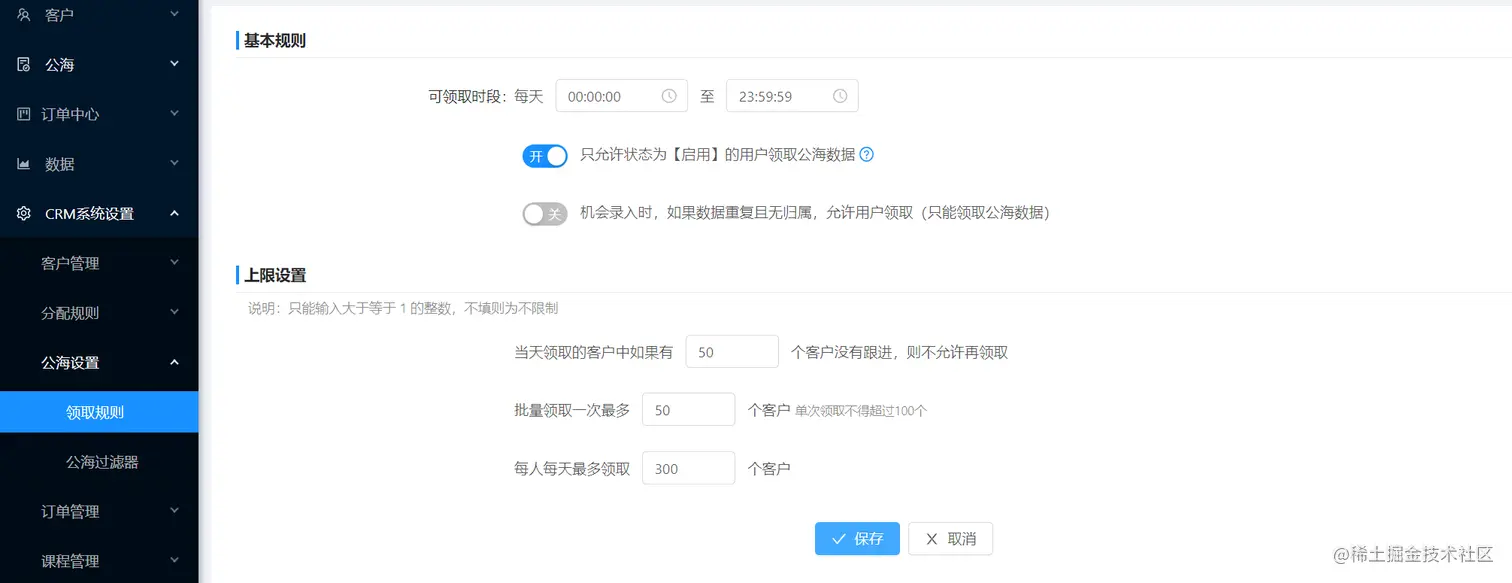This screenshot has width=1512, height=583.
Task: Click the 单次领取不得超过100个 hint text
Action: (x=861, y=411)
